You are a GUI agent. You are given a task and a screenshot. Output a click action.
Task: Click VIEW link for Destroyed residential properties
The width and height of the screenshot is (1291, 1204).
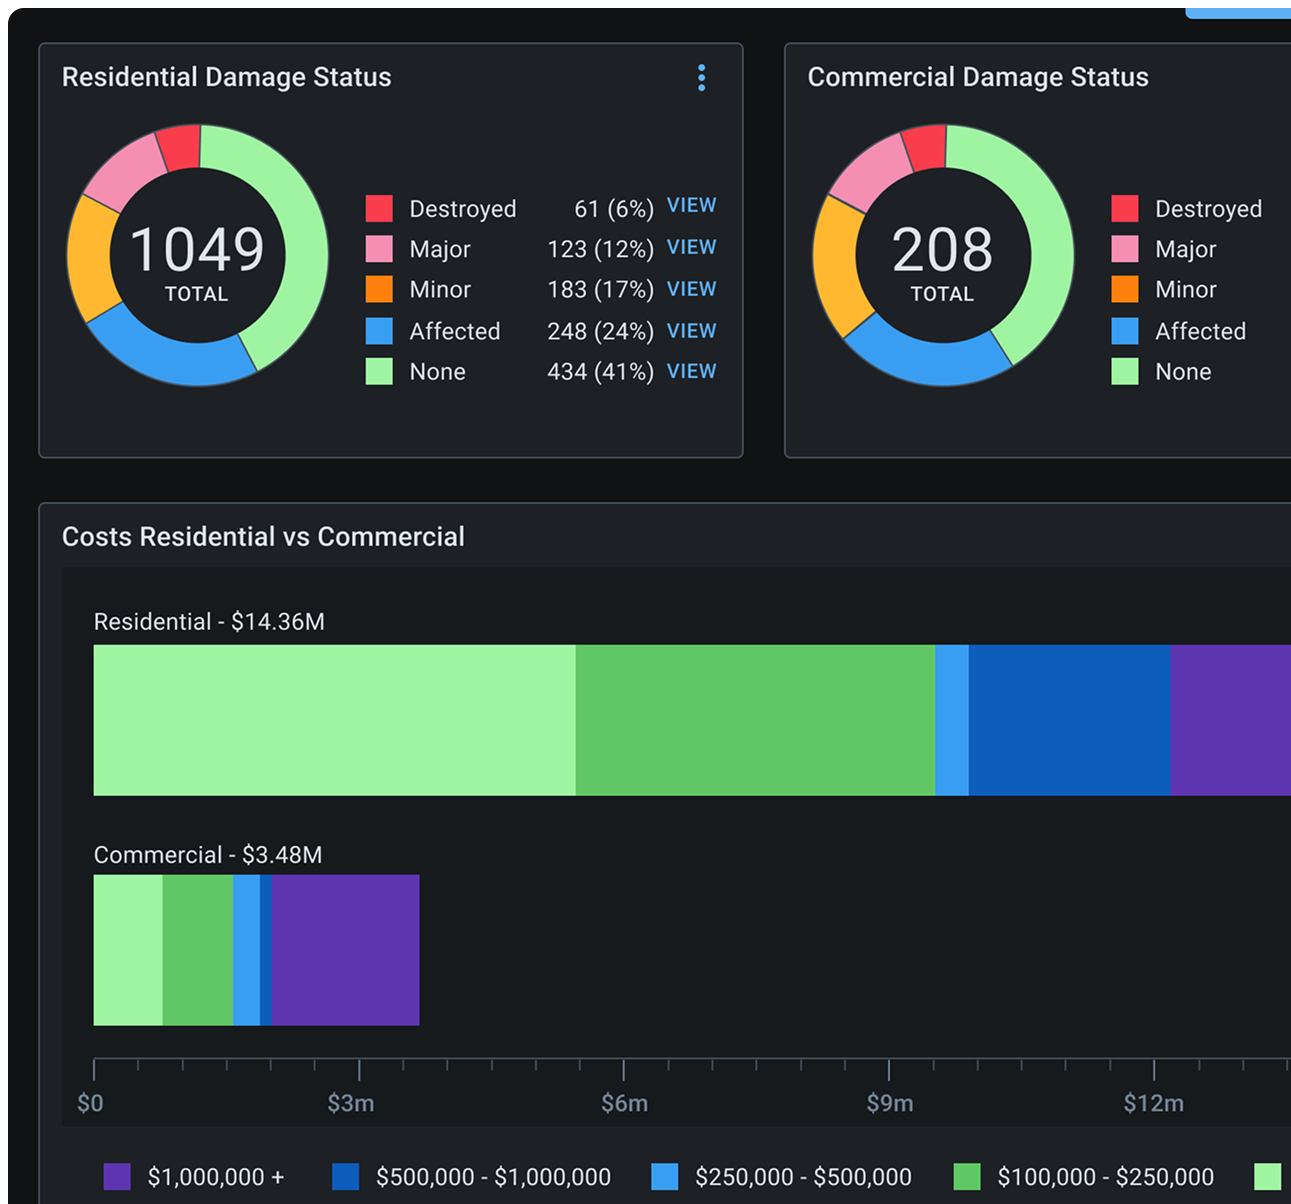[x=691, y=206]
